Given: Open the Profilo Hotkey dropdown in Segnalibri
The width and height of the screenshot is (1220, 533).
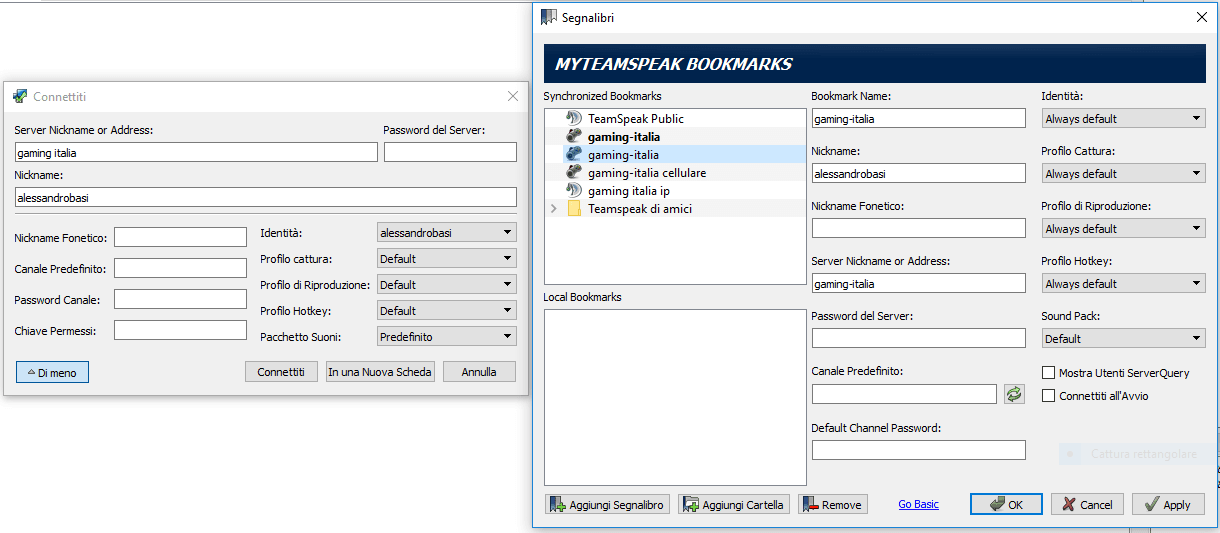Looking at the screenshot, I should tap(1123, 283).
